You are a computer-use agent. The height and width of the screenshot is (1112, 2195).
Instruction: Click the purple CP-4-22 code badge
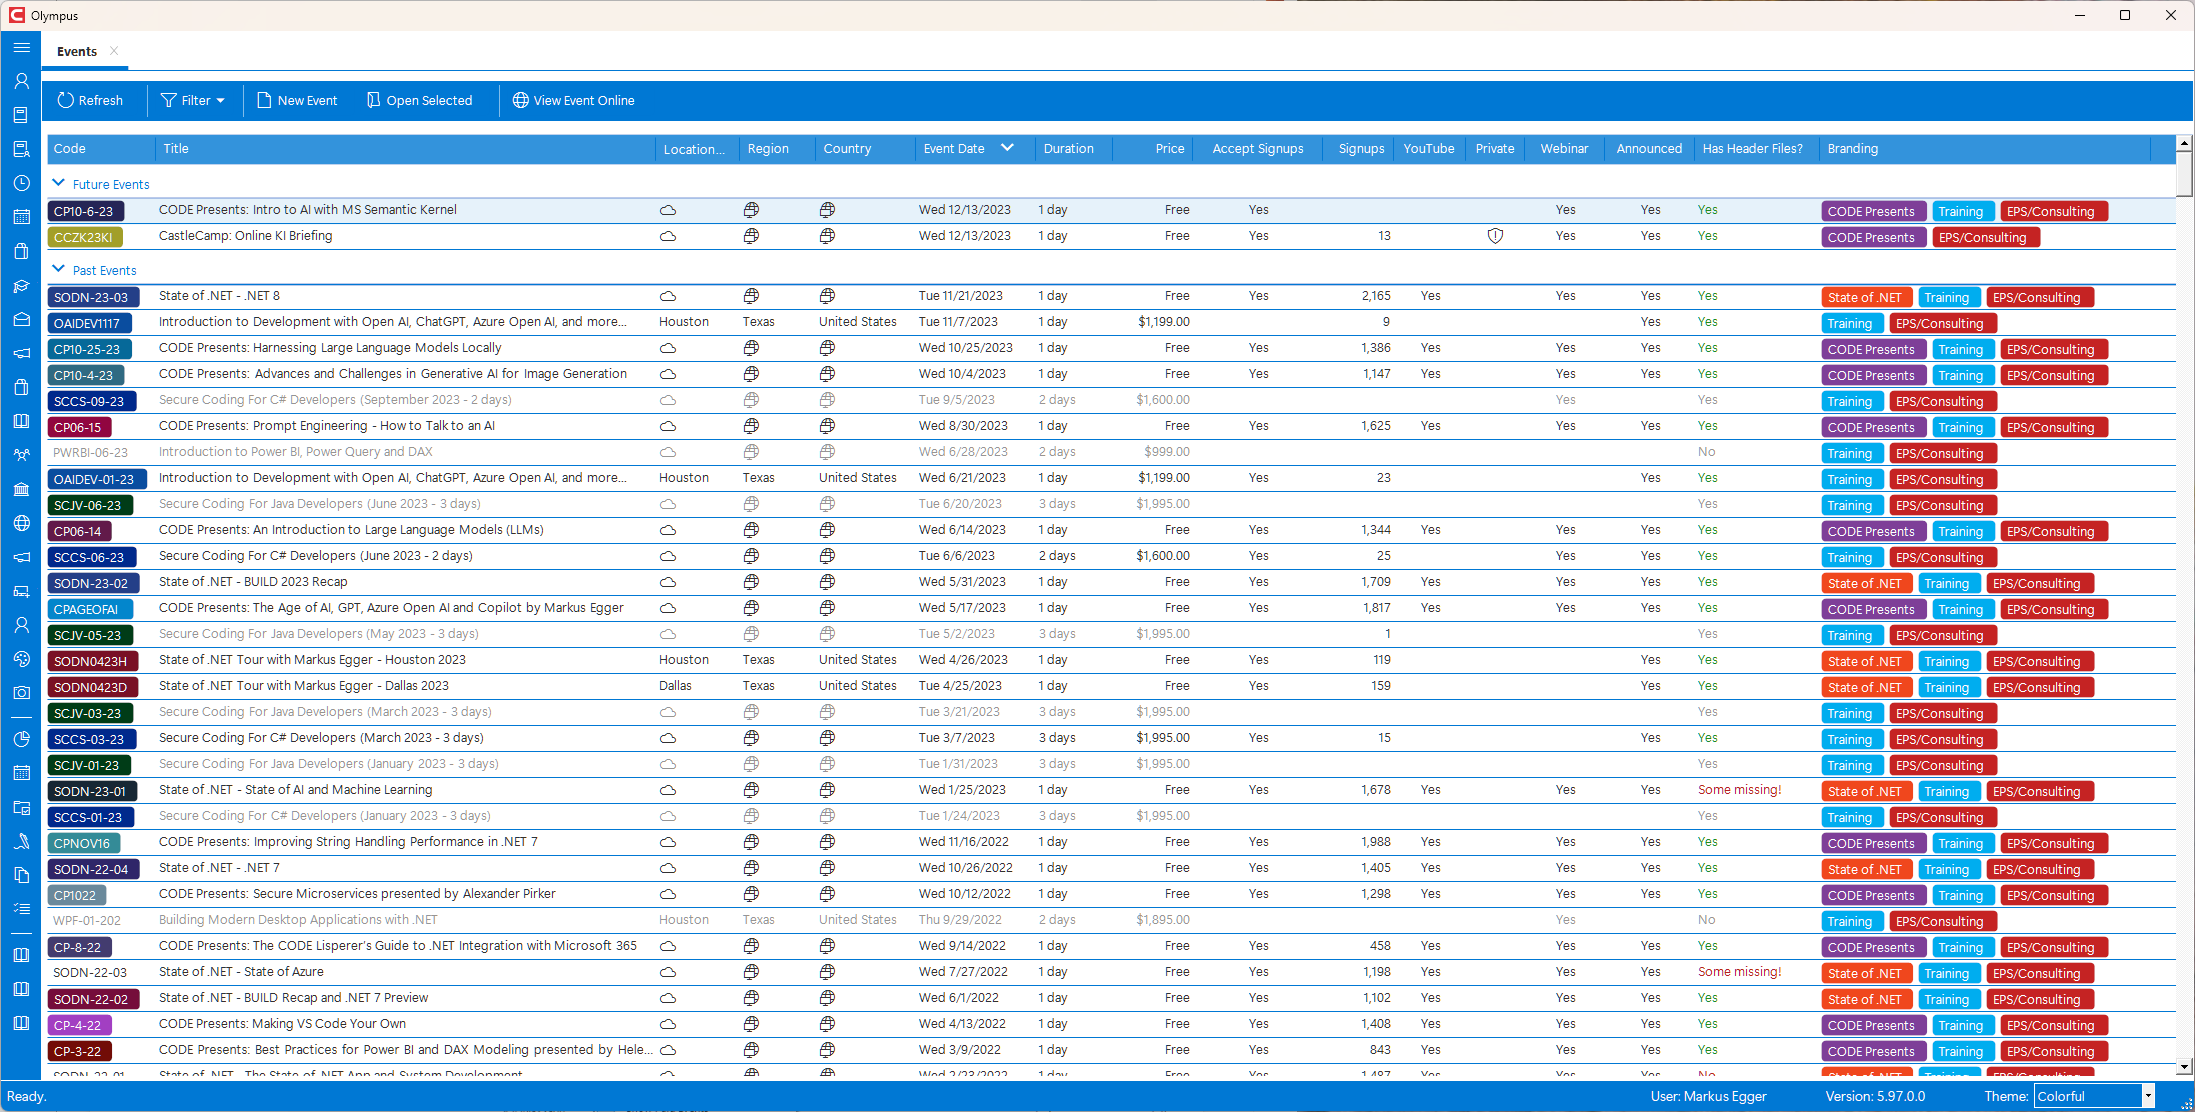coord(79,1025)
